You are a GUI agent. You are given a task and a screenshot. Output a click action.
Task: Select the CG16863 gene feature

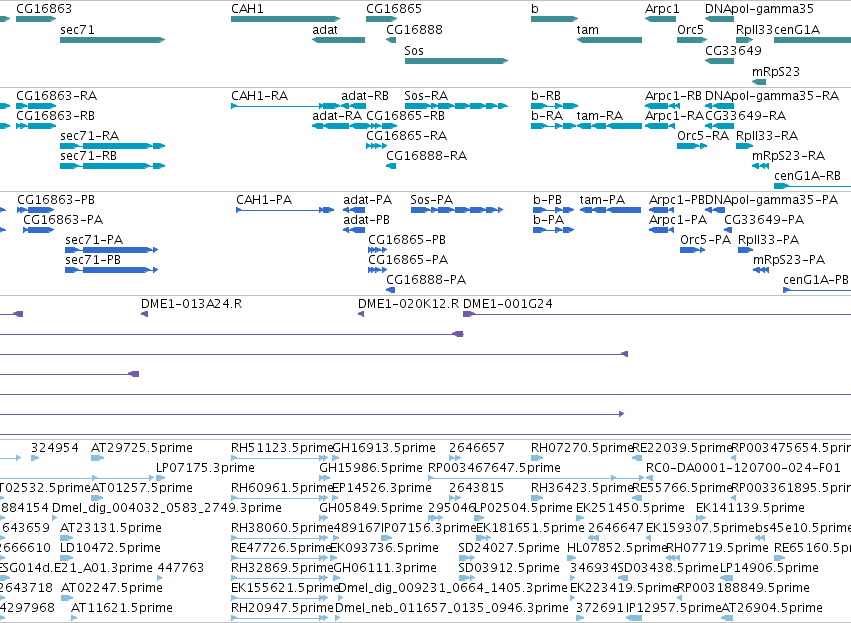(36, 19)
